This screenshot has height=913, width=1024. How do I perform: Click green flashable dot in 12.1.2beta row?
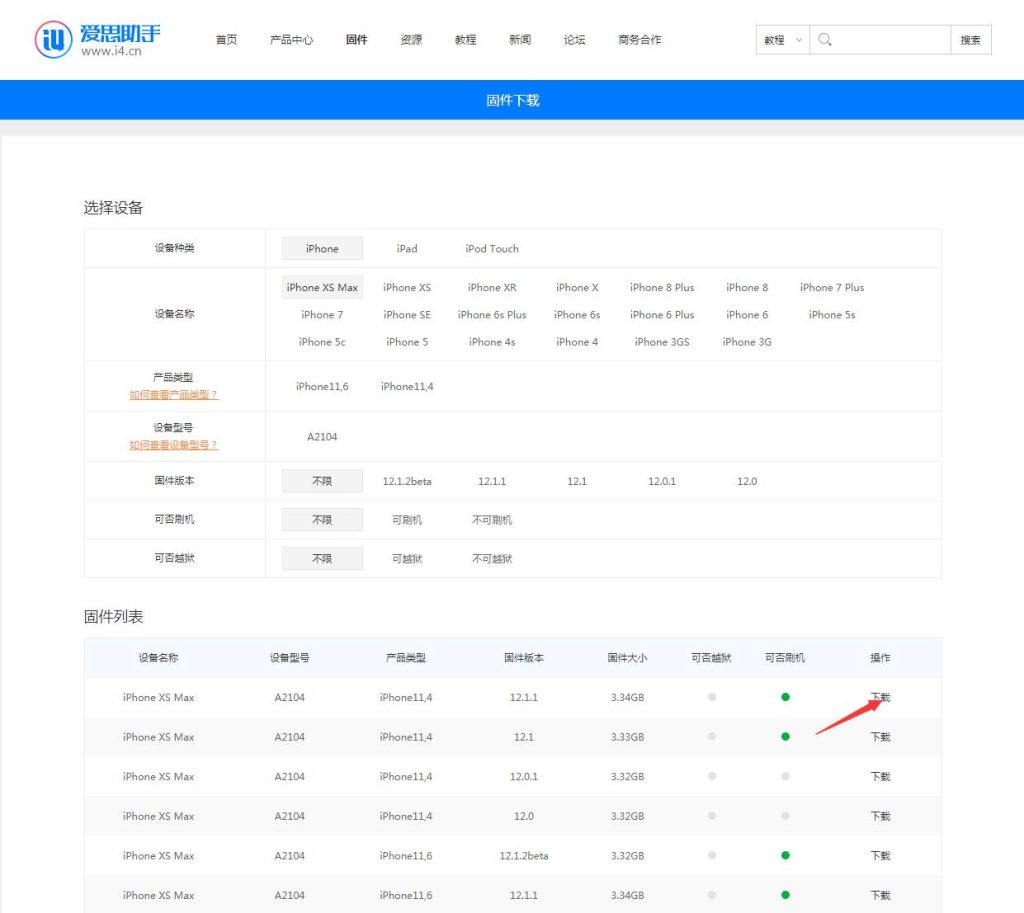pos(785,856)
